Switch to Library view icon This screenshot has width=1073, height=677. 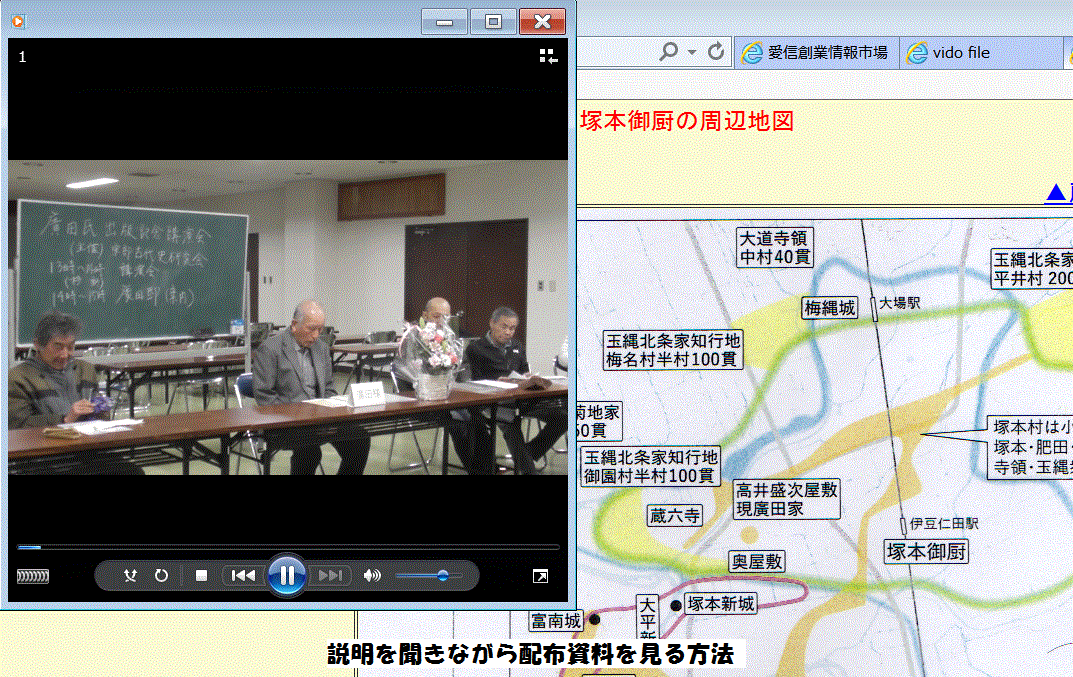(x=548, y=56)
